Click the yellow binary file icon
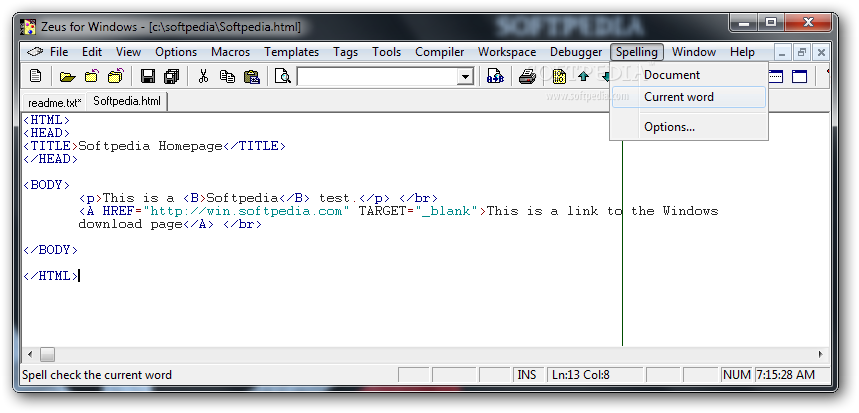This screenshot has height=413, width=859. (559, 76)
